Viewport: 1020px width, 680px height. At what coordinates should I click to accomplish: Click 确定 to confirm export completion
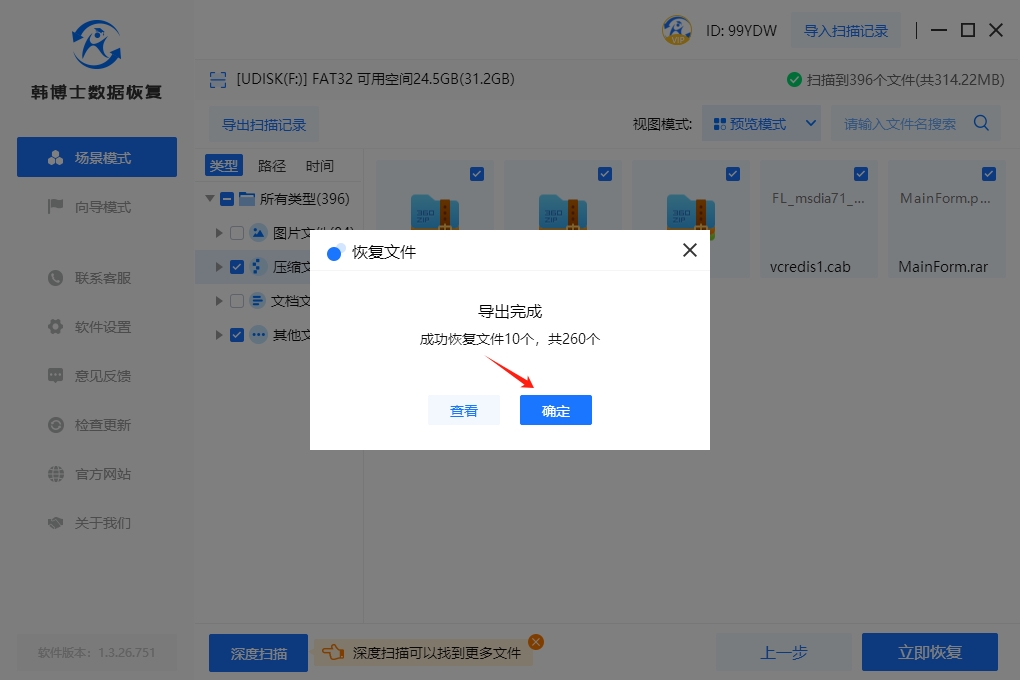click(555, 410)
